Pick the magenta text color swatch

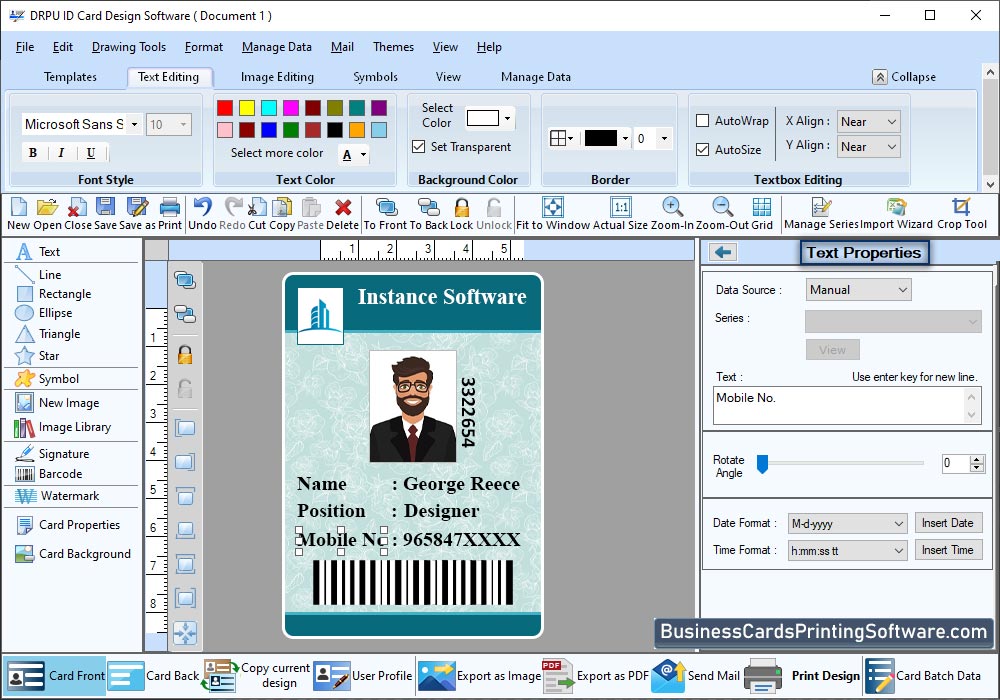[291, 108]
